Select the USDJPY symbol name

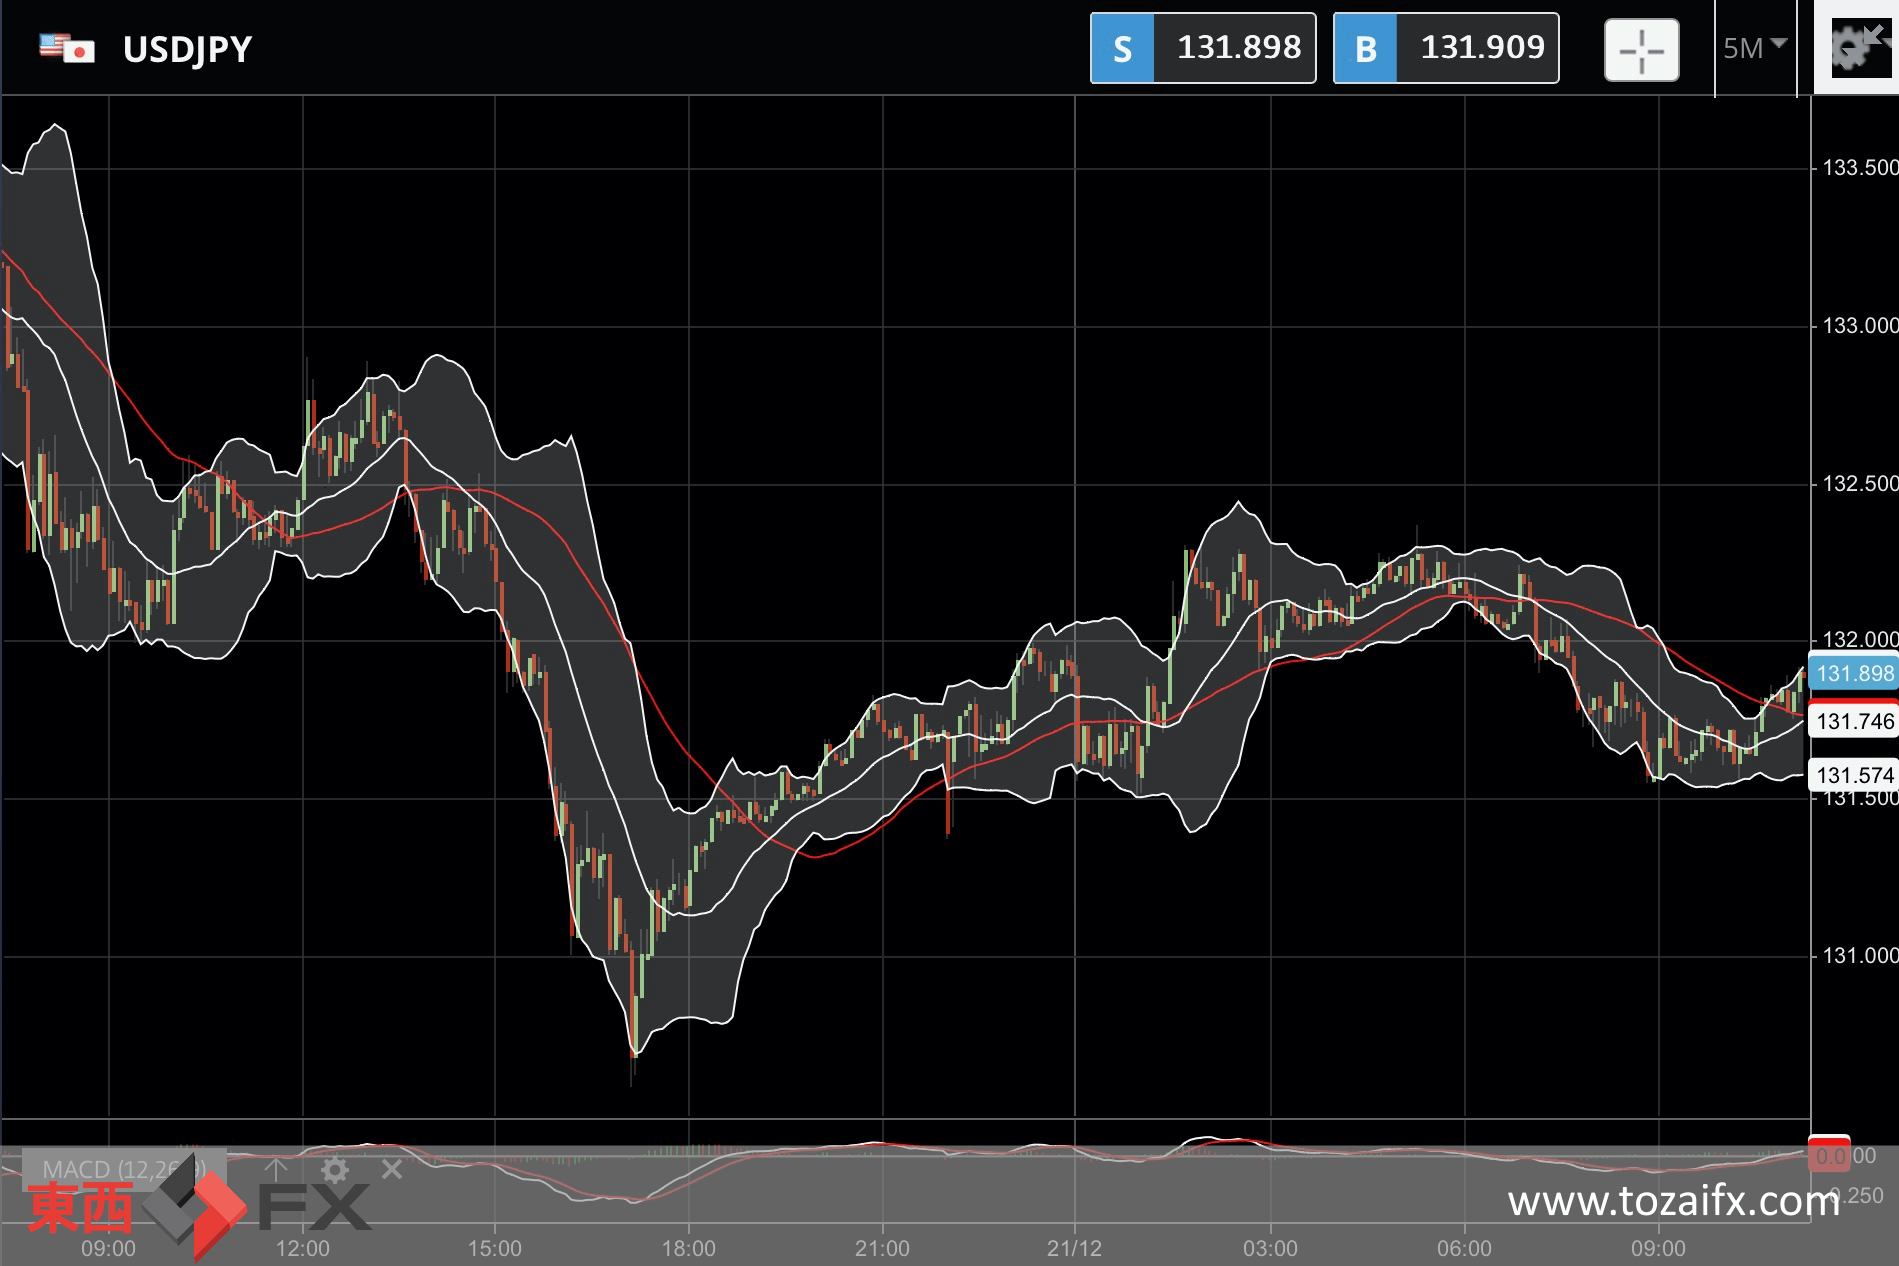187,49
